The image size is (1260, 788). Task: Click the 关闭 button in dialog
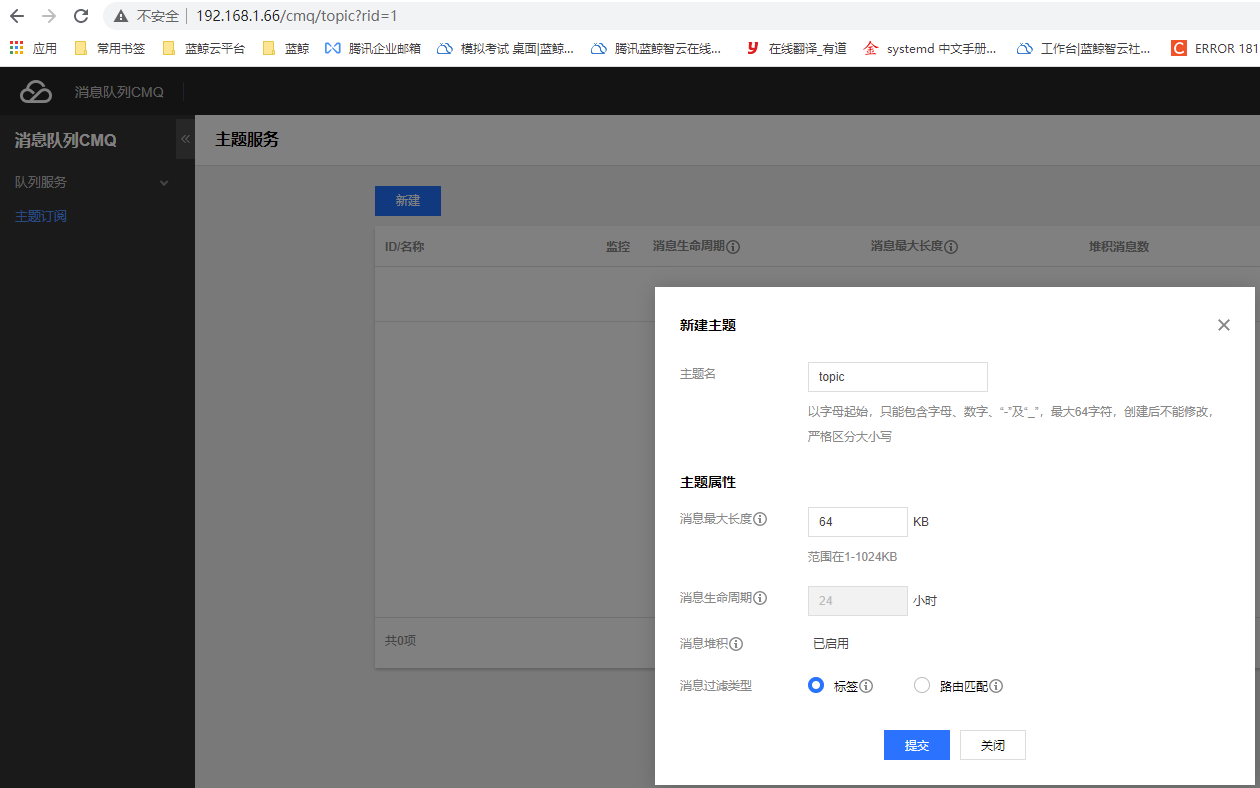pyautogui.click(x=992, y=745)
